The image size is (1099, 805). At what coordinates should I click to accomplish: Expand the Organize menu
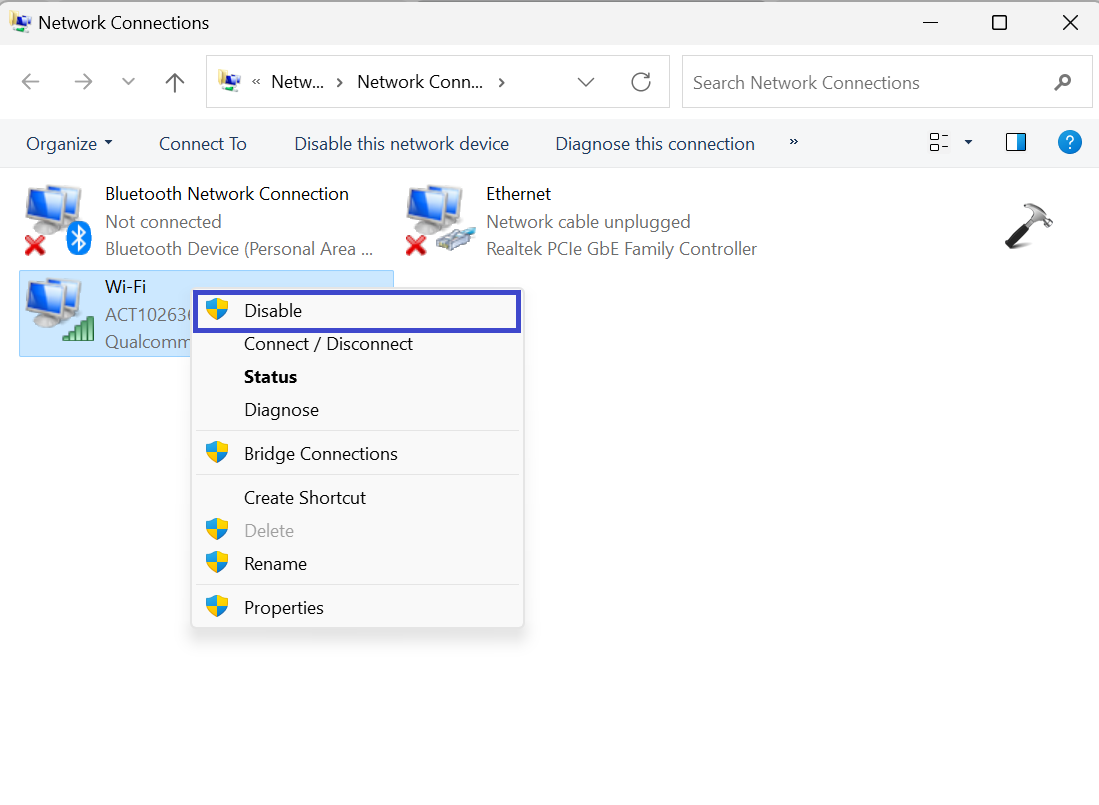click(x=69, y=144)
